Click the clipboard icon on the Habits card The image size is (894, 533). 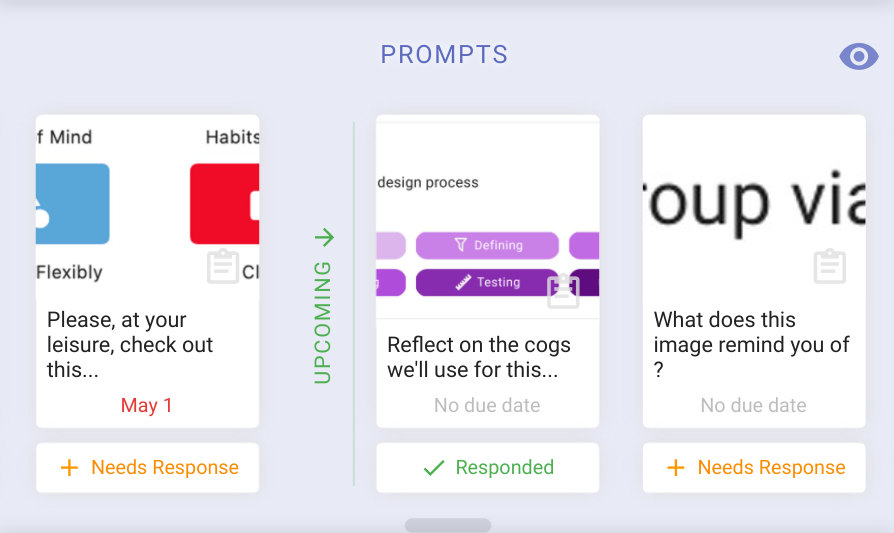click(223, 266)
